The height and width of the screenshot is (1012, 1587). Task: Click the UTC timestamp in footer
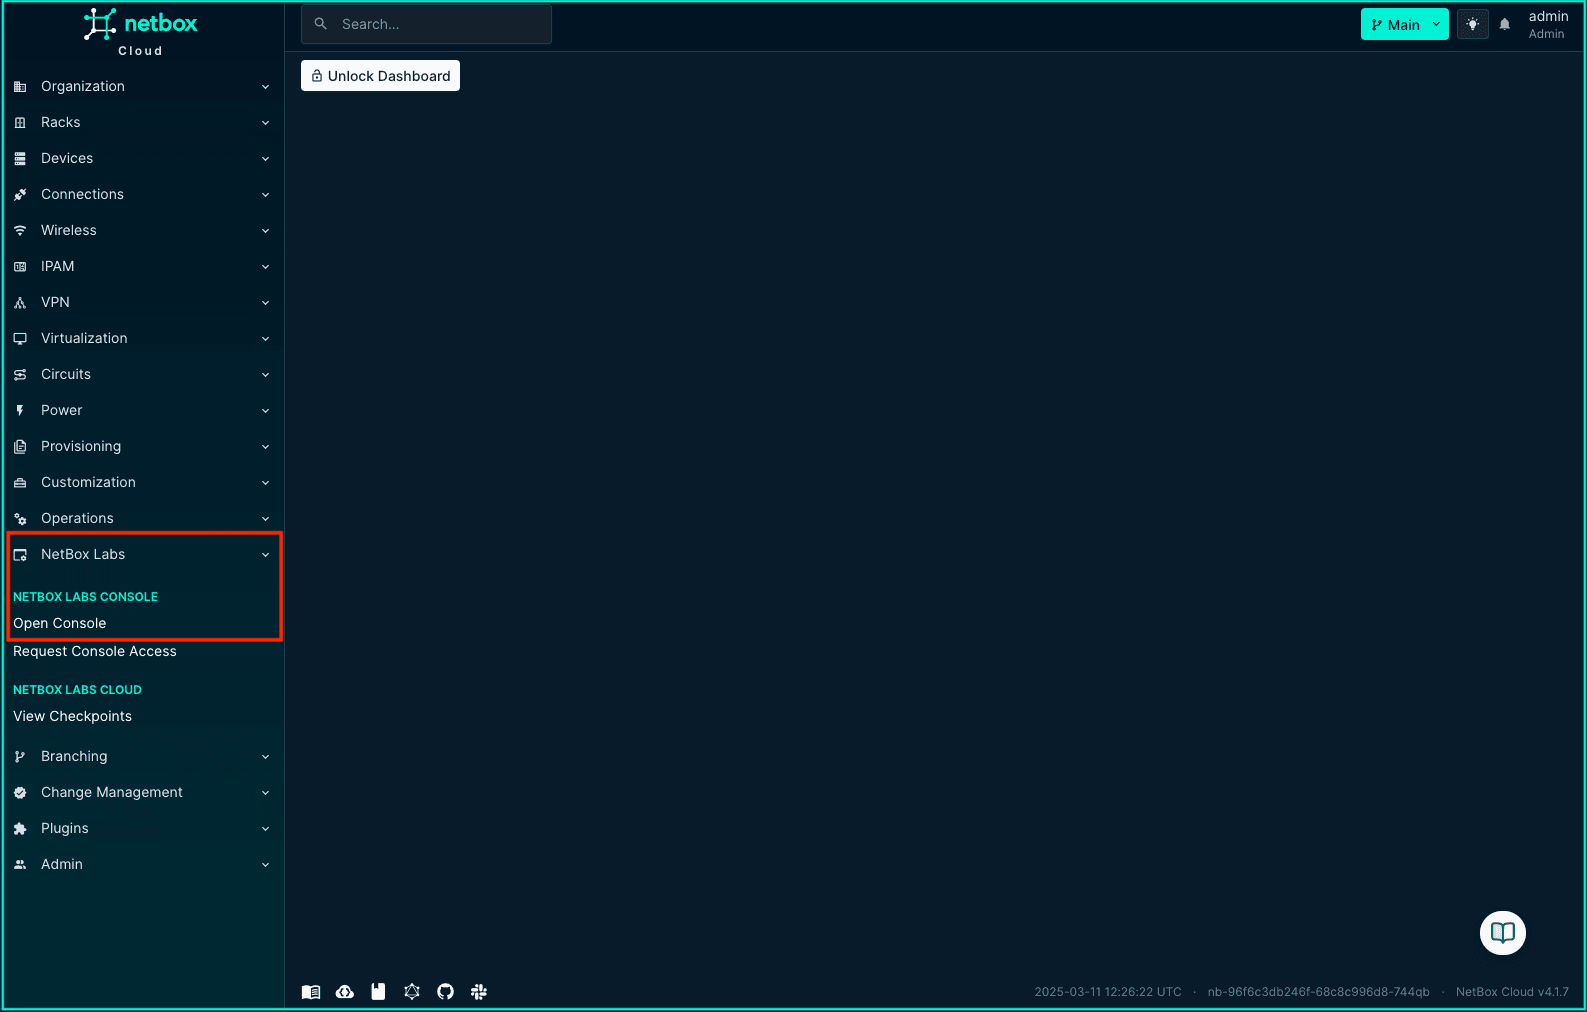tap(1108, 992)
